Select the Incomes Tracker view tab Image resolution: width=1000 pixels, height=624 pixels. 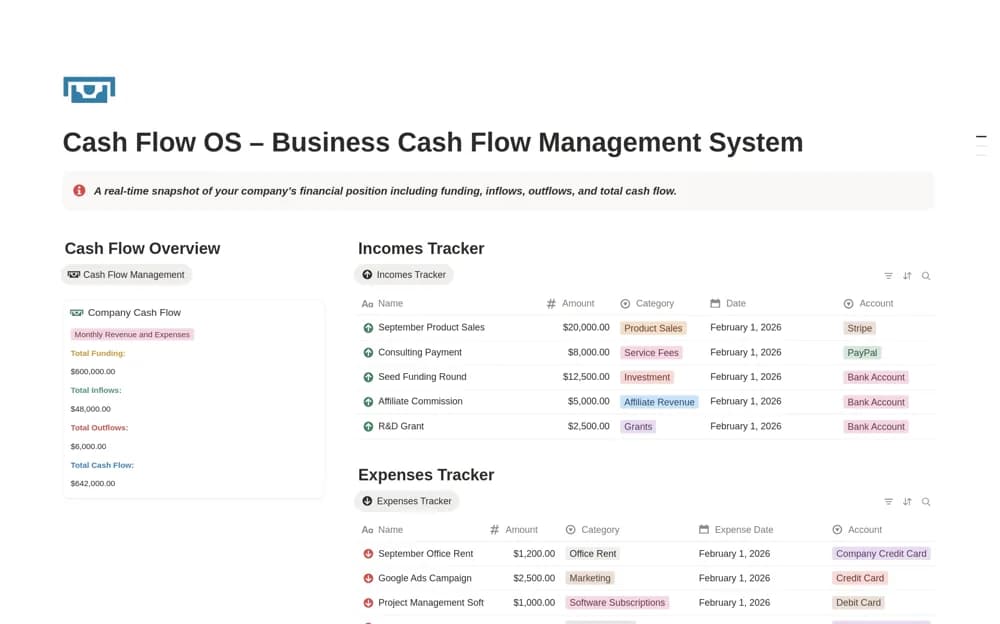[x=404, y=274]
